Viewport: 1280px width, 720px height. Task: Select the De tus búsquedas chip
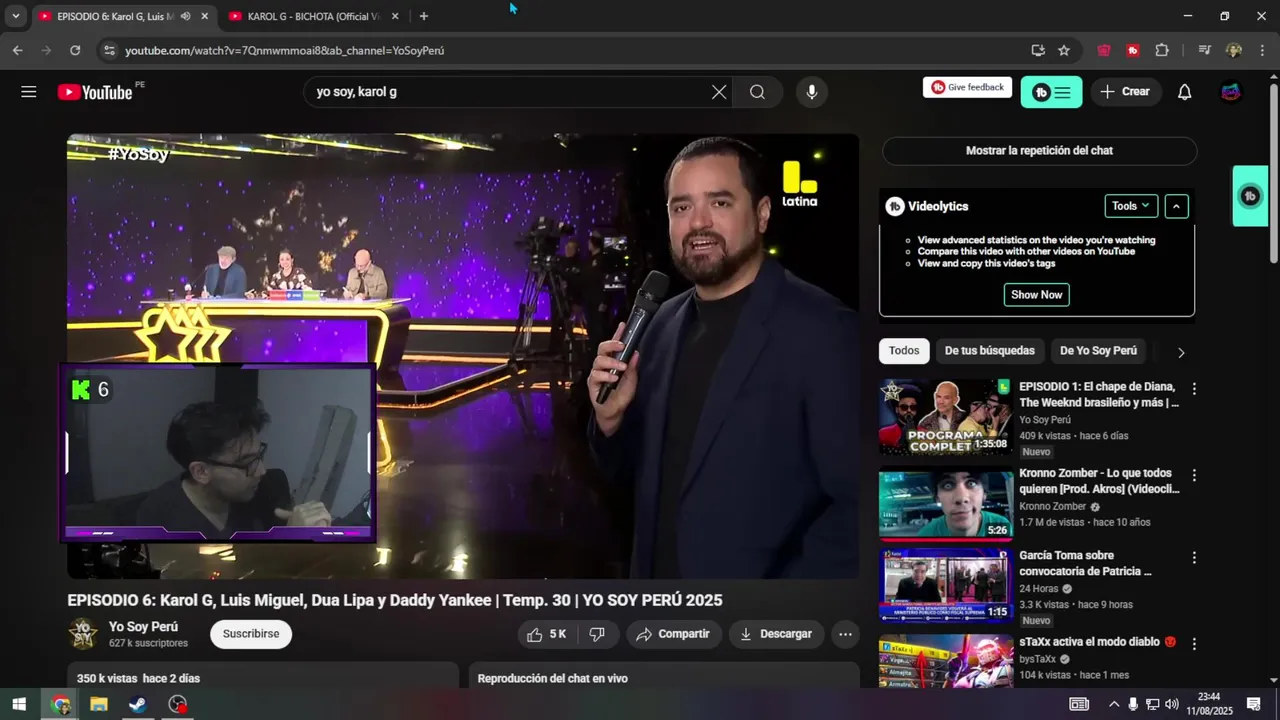(x=990, y=351)
